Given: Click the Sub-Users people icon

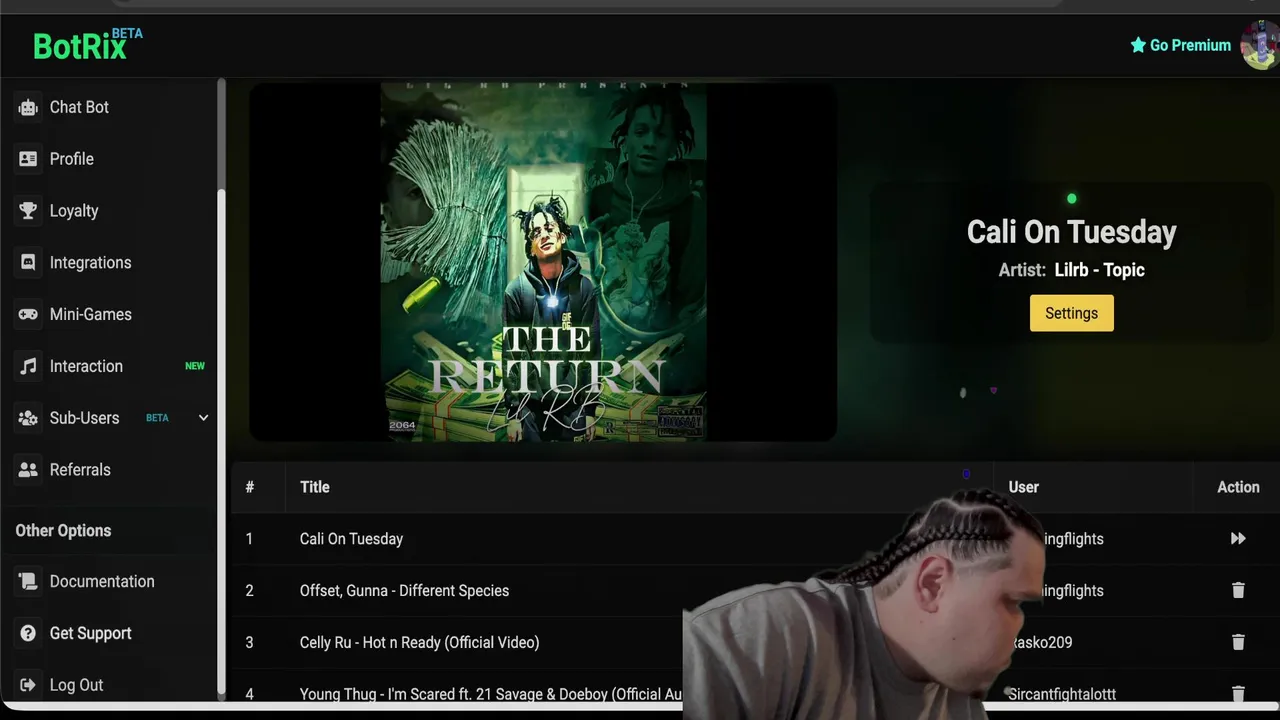Looking at the screenshot, I should pos(28,418).
